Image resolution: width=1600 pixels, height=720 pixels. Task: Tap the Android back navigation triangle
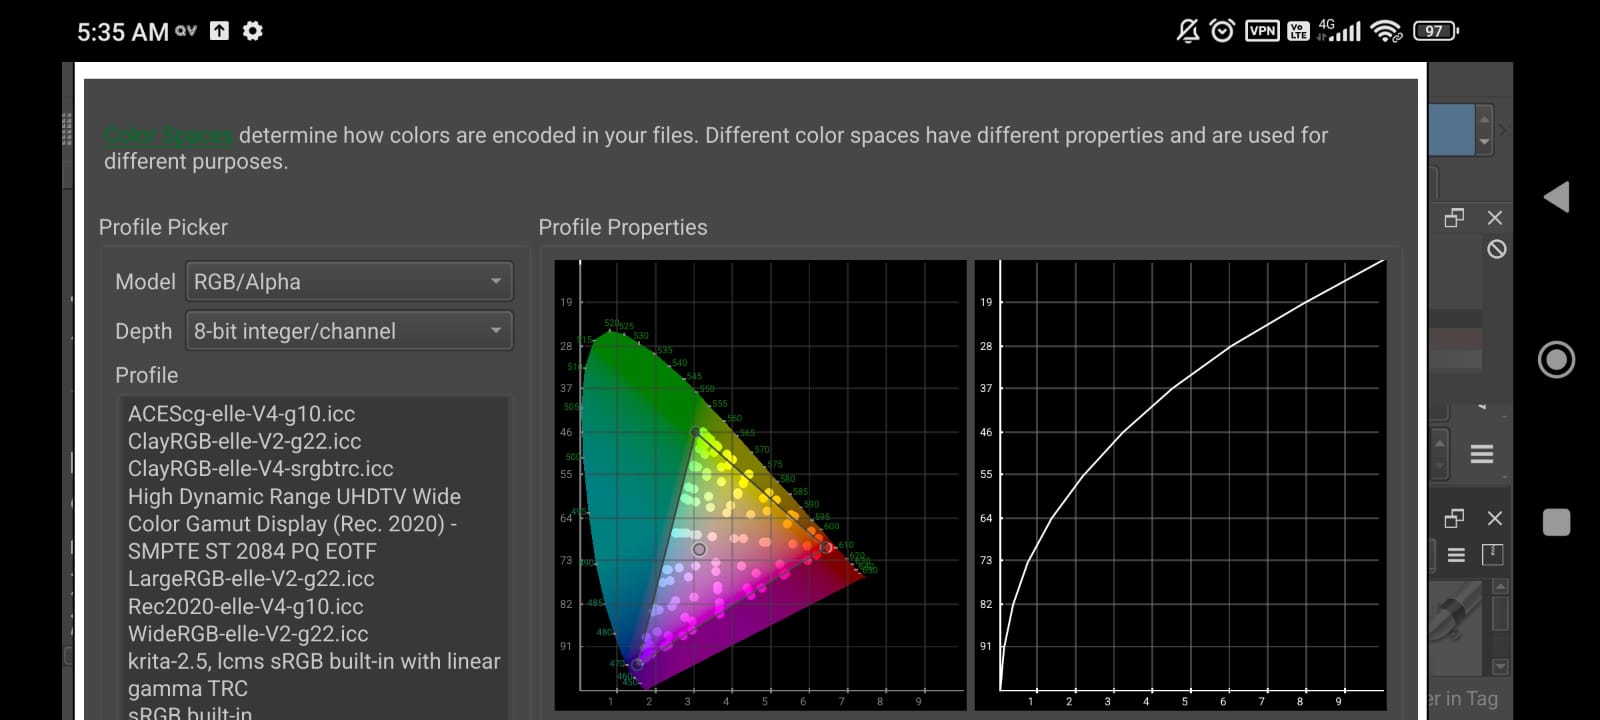click(x=1556, y=197)
